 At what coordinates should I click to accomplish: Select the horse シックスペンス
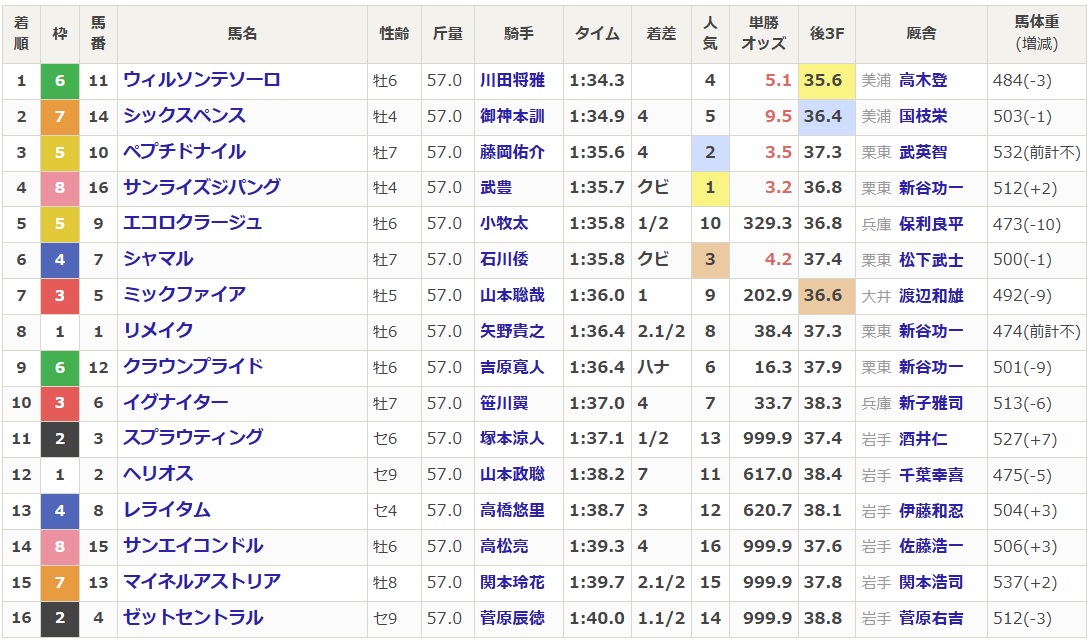[184, 116]
